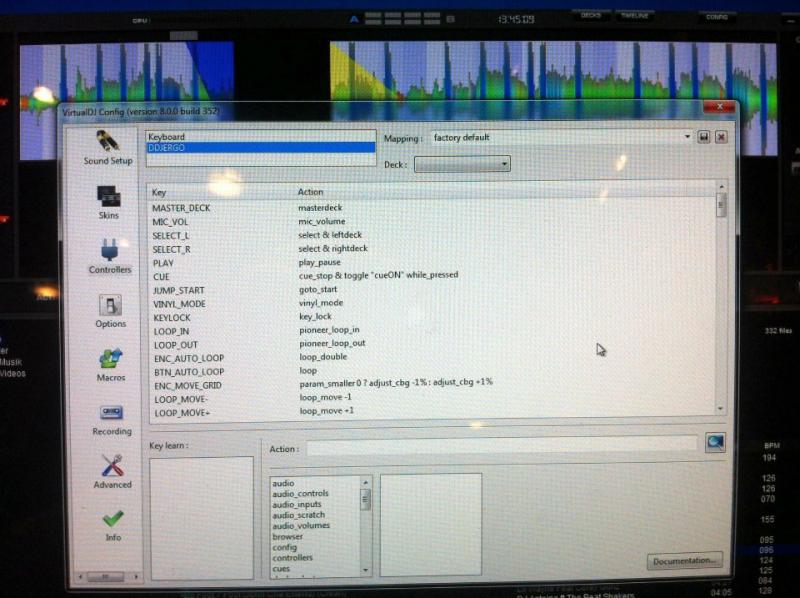Select the JUMP_START key row
Image resolution: width=800 pixels, height=598 pixels.
[433, 290]
